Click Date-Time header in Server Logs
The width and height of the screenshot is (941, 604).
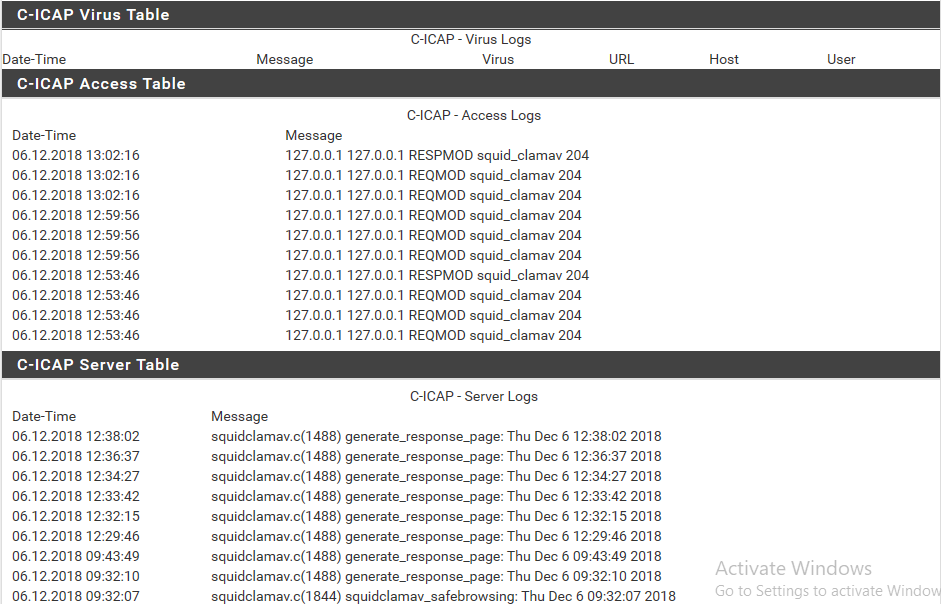click(x=44, y=416)
